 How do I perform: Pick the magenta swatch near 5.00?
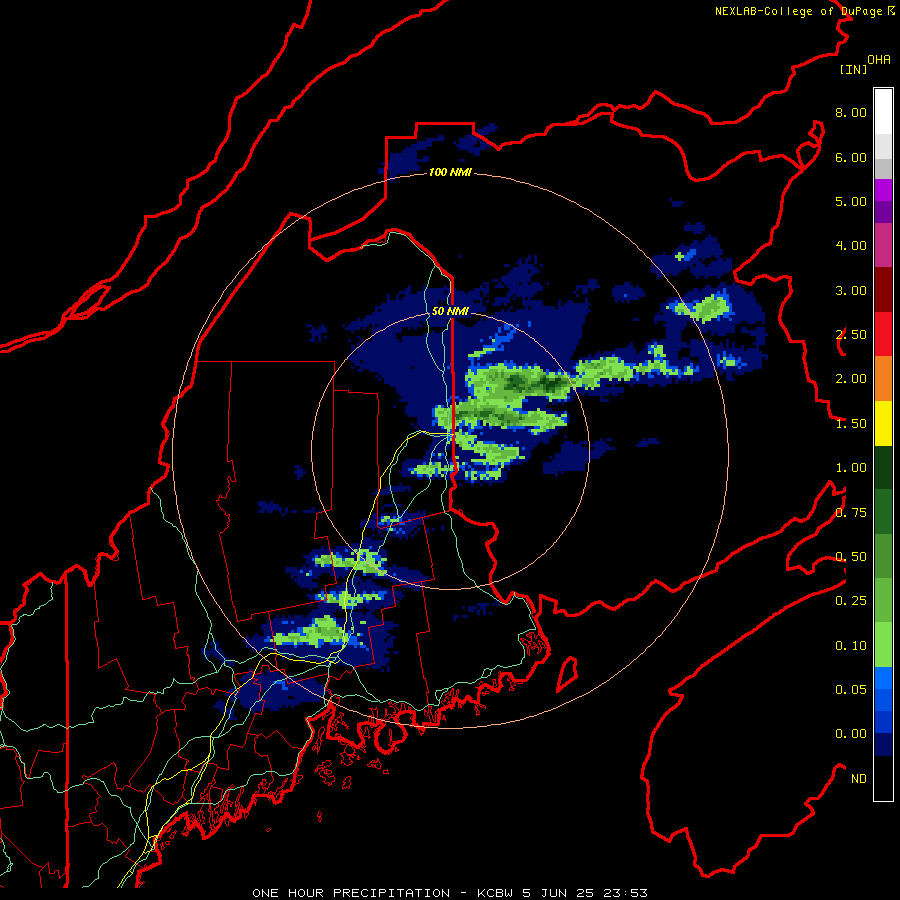pyautogui.click(x=883, y=190)
